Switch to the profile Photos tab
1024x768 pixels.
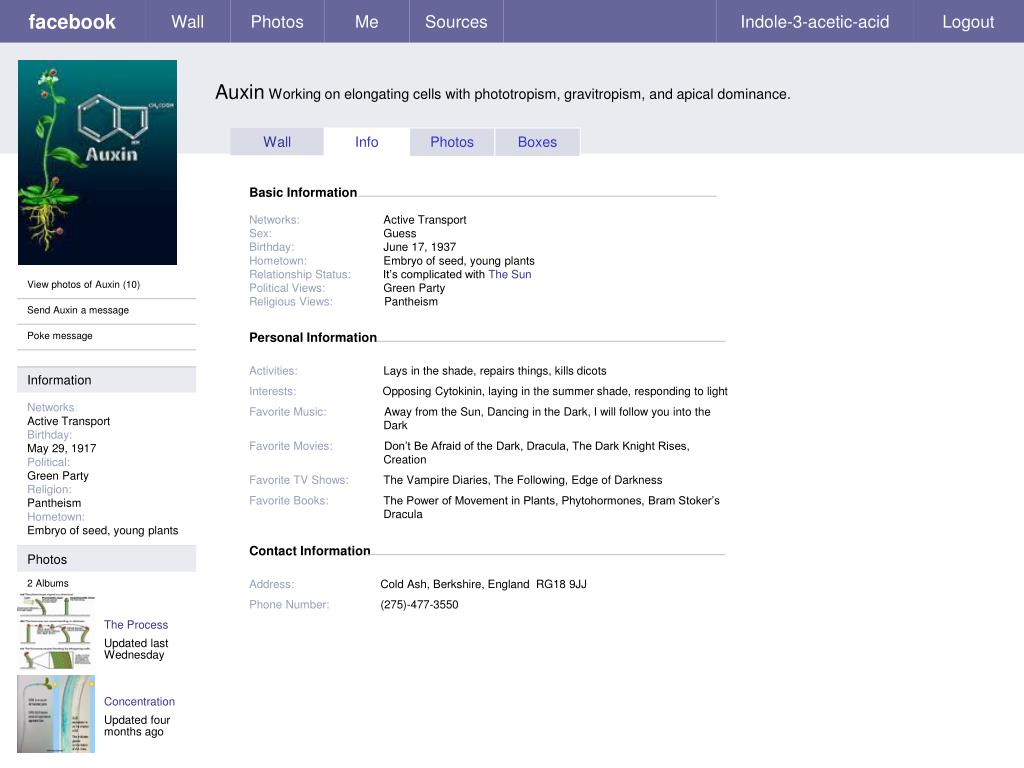click(x=452, y=142)
